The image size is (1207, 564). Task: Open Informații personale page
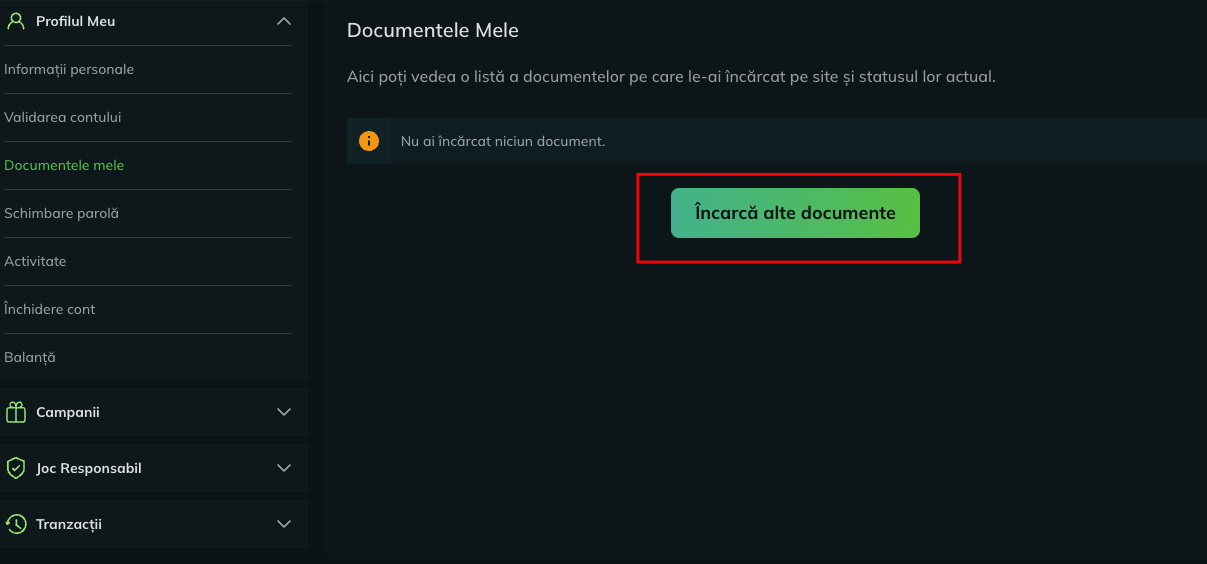[x=69, y=69]
